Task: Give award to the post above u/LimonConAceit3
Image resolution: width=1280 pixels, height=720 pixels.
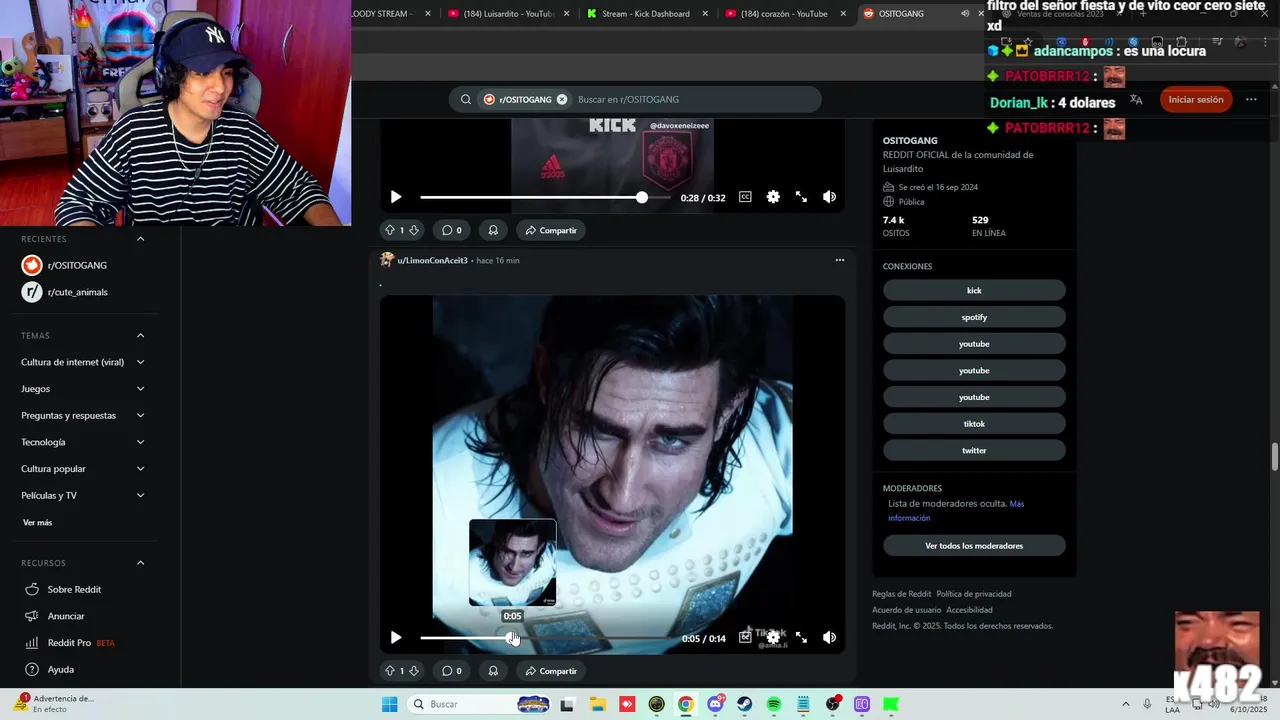Action: point(493,230)
